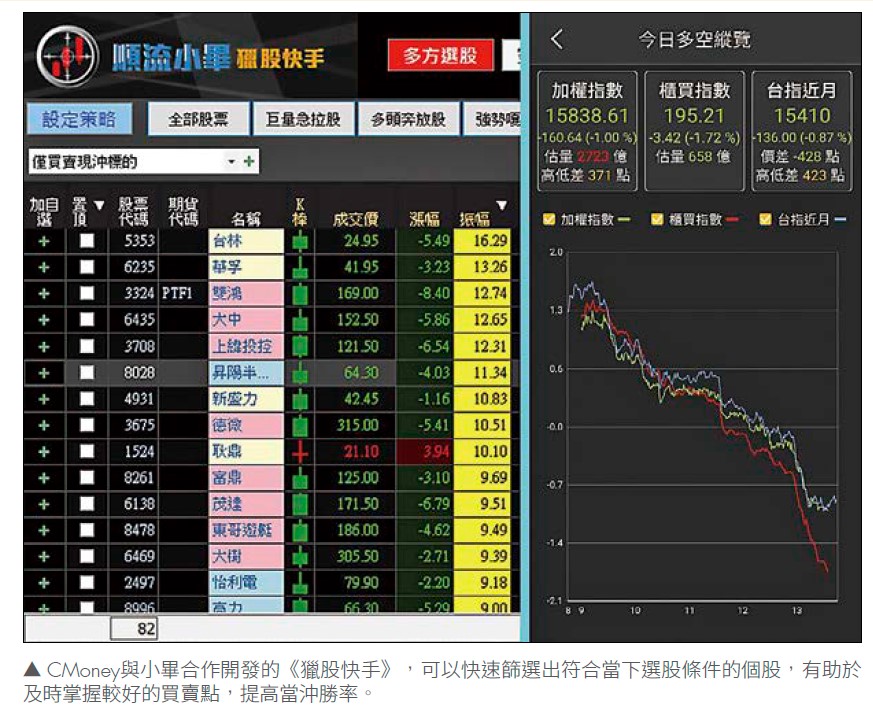The width and height of the screenshot is (873, 715).
Task: Click the 股票代碼 column header
Action: tap(133, 212)
